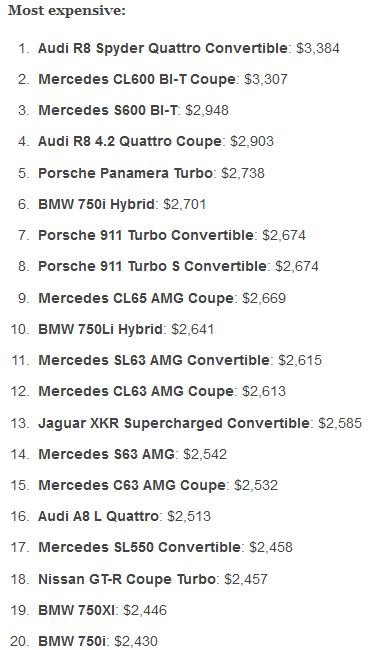Viewport: 370px width, 650px height.
Task: Click Mercedes CL65 AMG Coupe entry
Action: (x=136, y=298)
